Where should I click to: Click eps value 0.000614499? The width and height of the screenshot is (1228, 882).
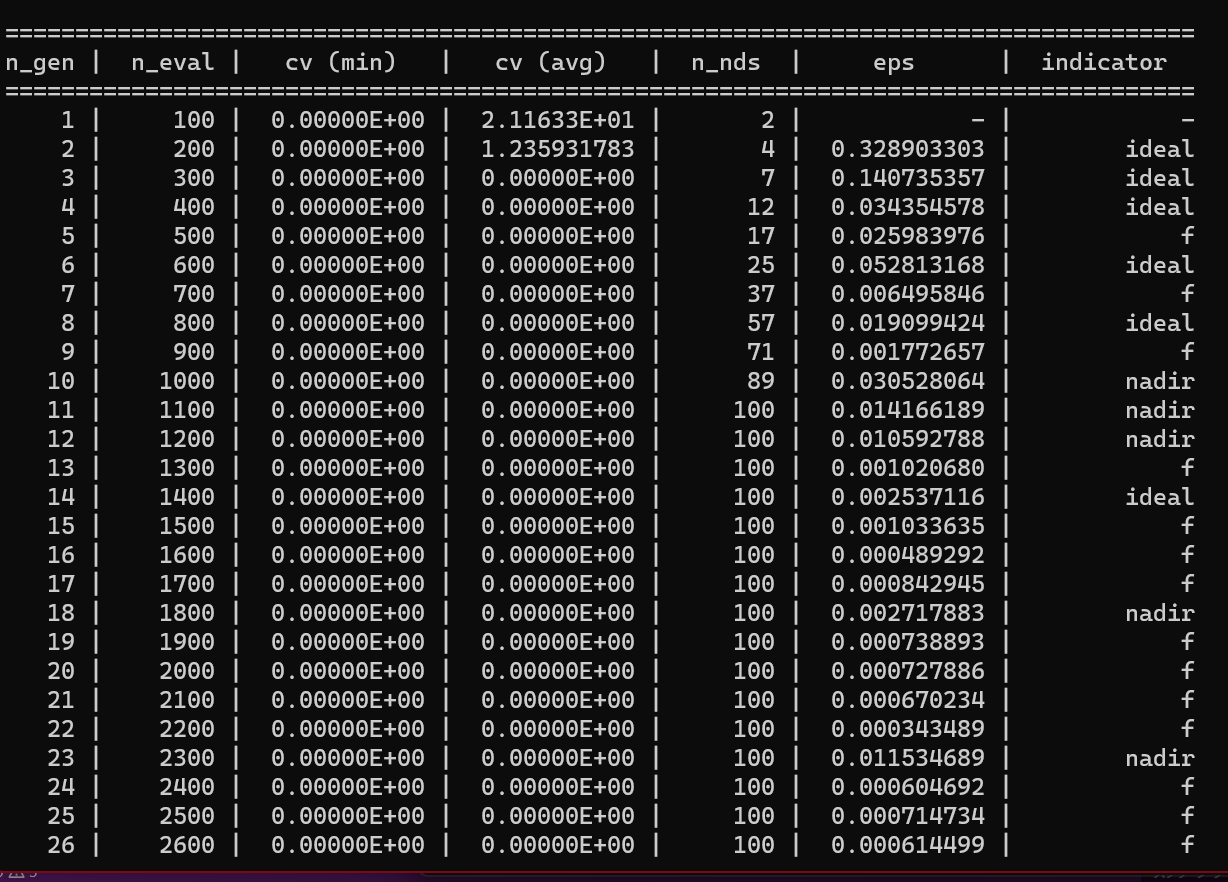(907, 846)
